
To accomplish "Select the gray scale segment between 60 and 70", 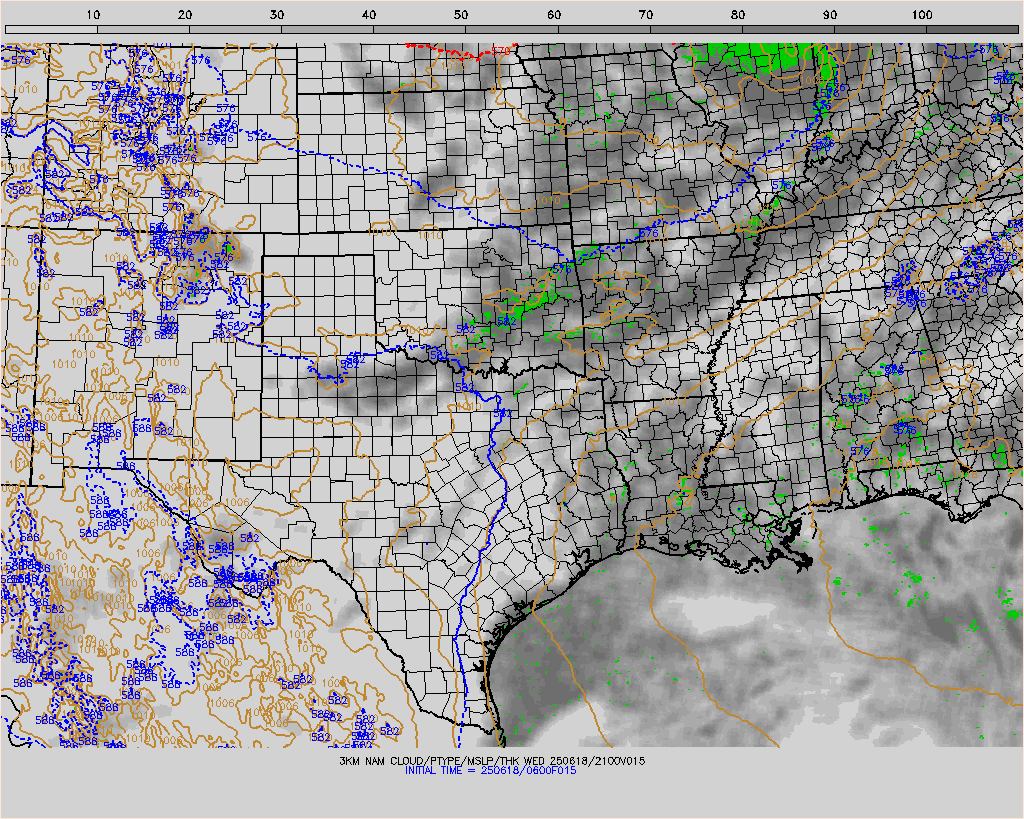I will click(605, 29).
